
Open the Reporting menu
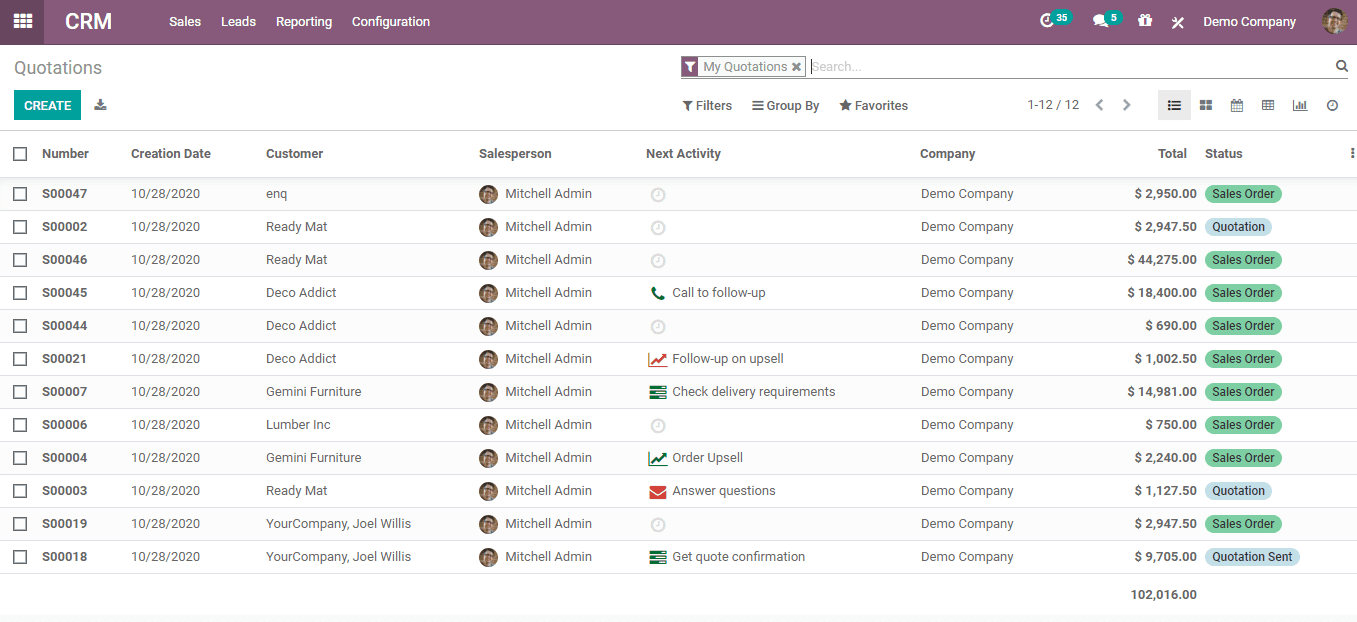[304, 21]
